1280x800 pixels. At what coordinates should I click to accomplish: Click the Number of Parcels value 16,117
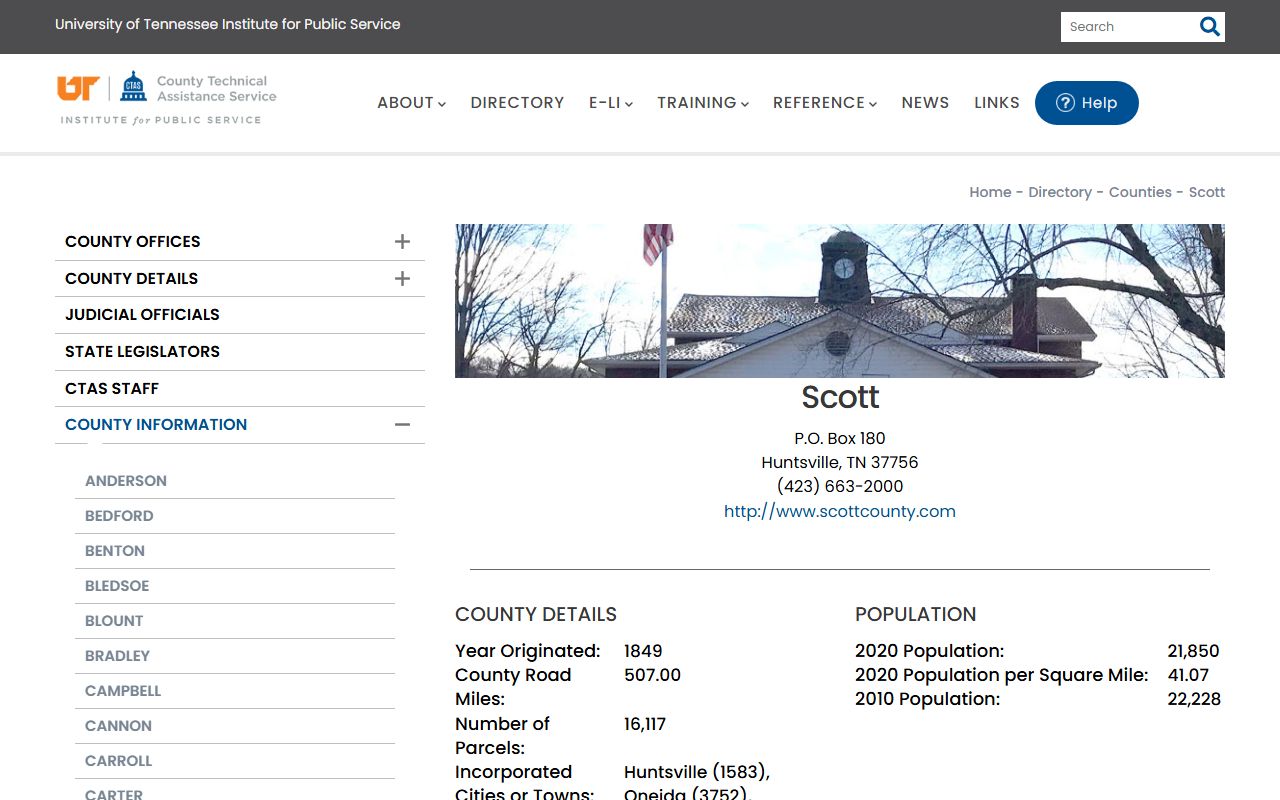645,724
